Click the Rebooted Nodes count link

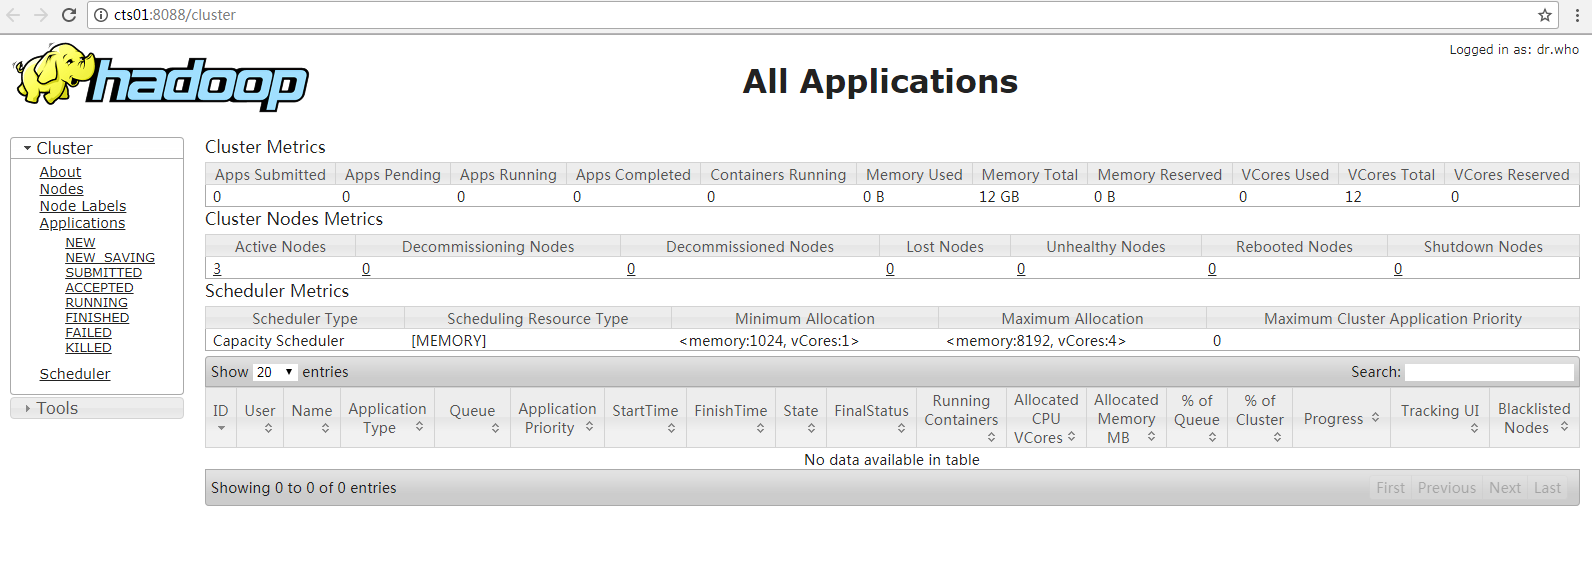click(1212, 269)
